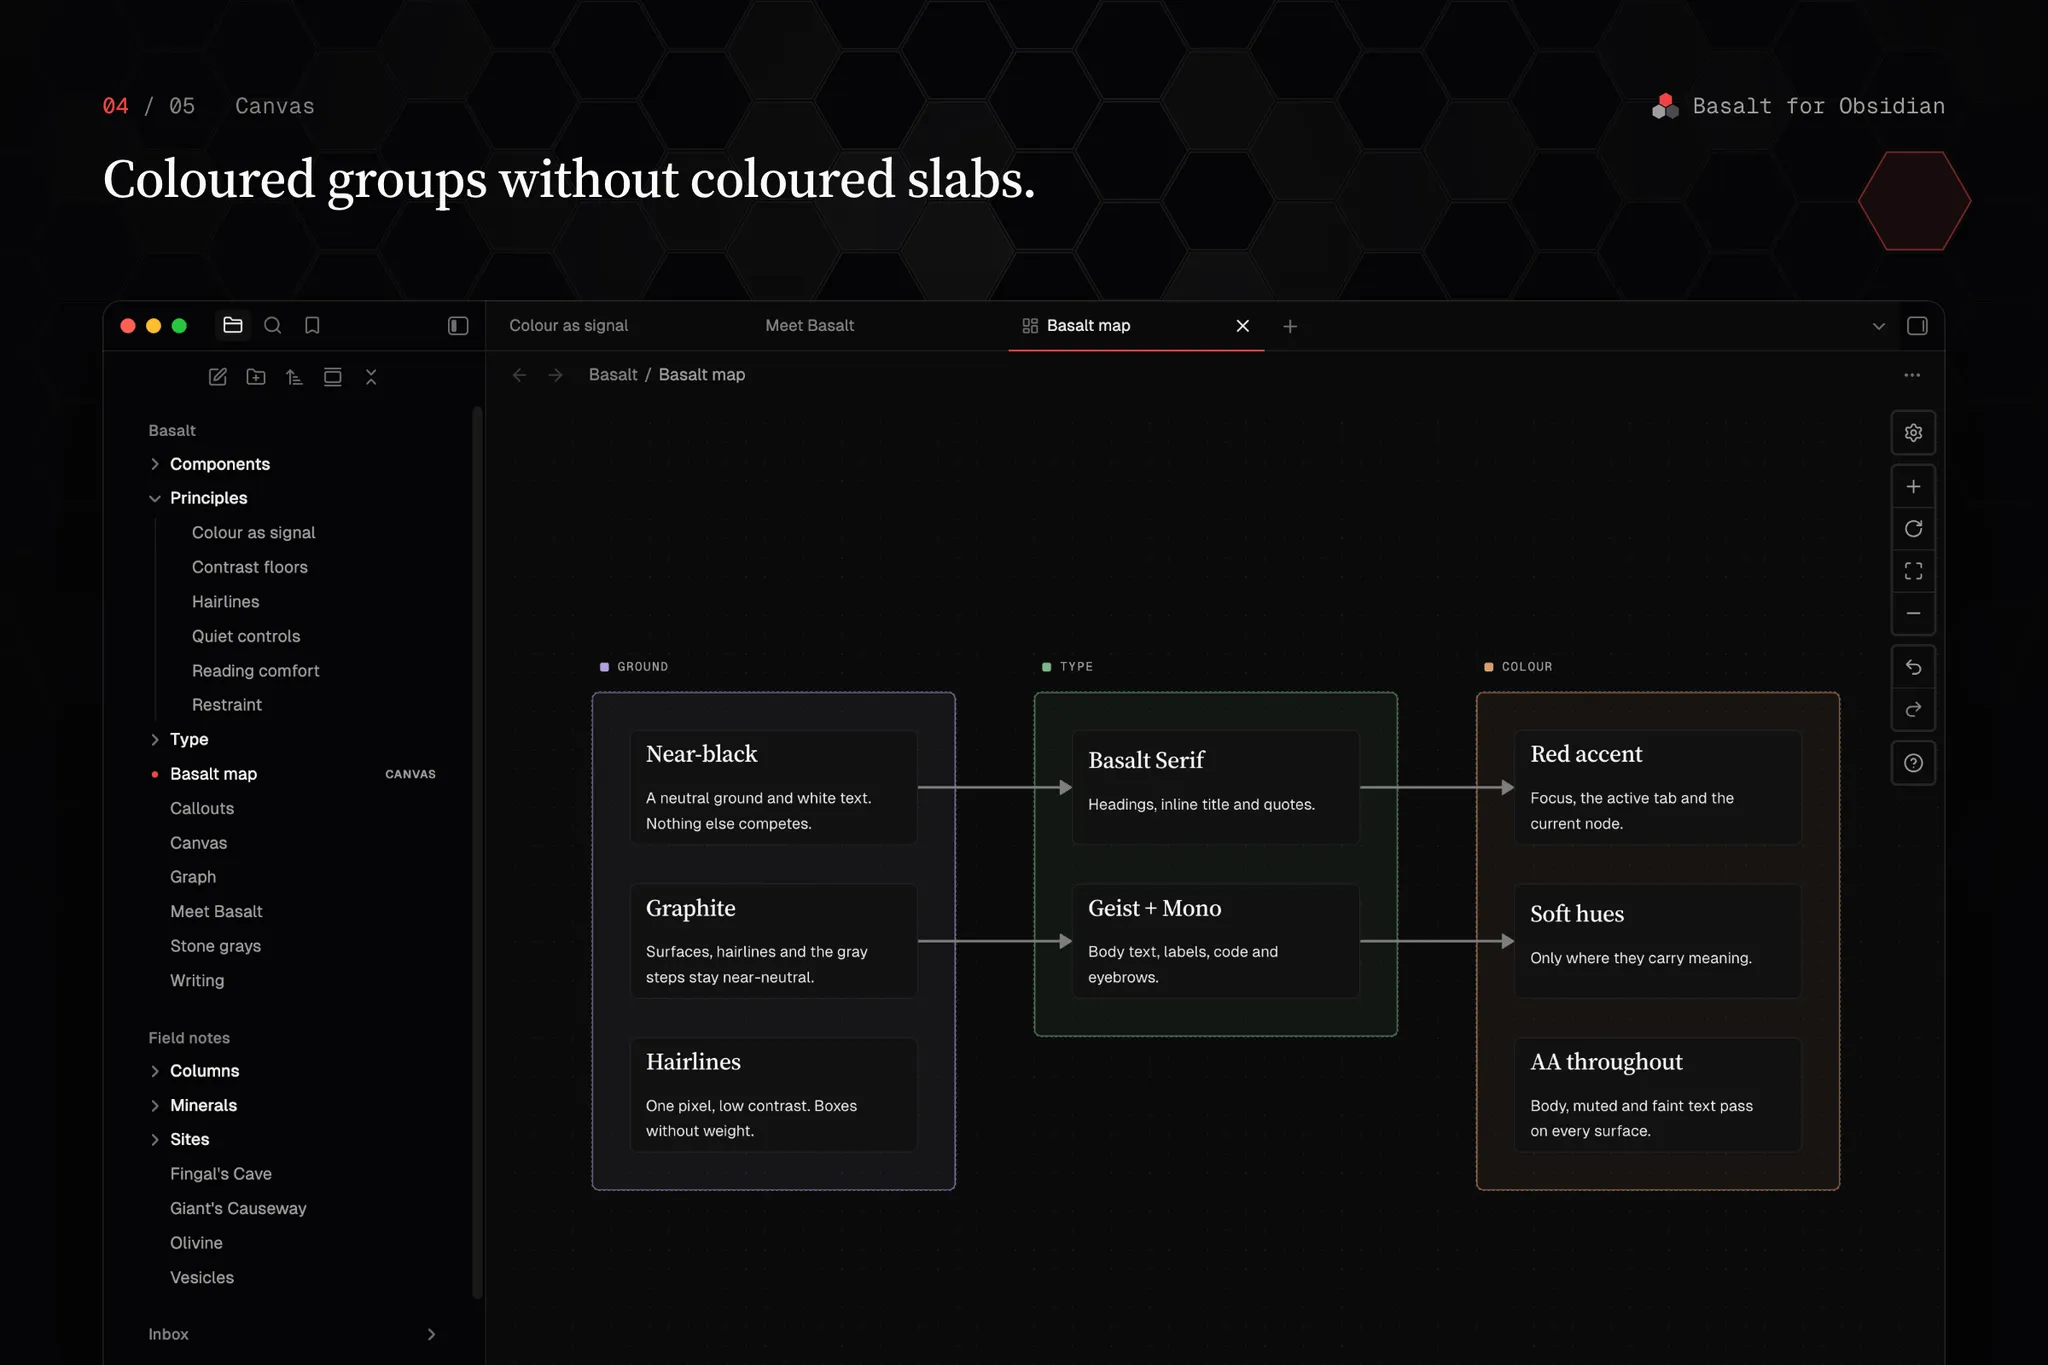Select the Ground group colour swatch
Image resolution: width=2048 pixels, height=1365 pixels.
pos(604,667)
